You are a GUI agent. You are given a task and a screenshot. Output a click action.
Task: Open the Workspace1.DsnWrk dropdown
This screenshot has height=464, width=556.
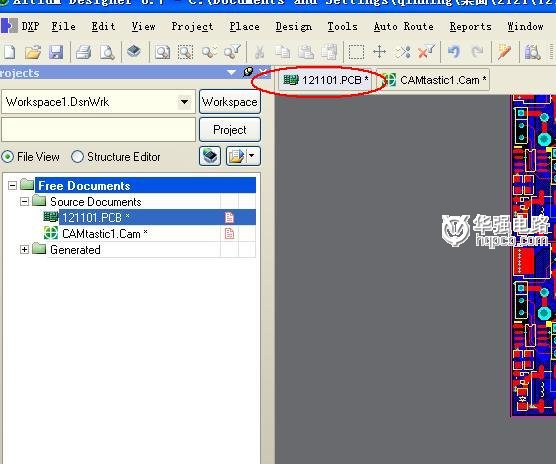184,102
